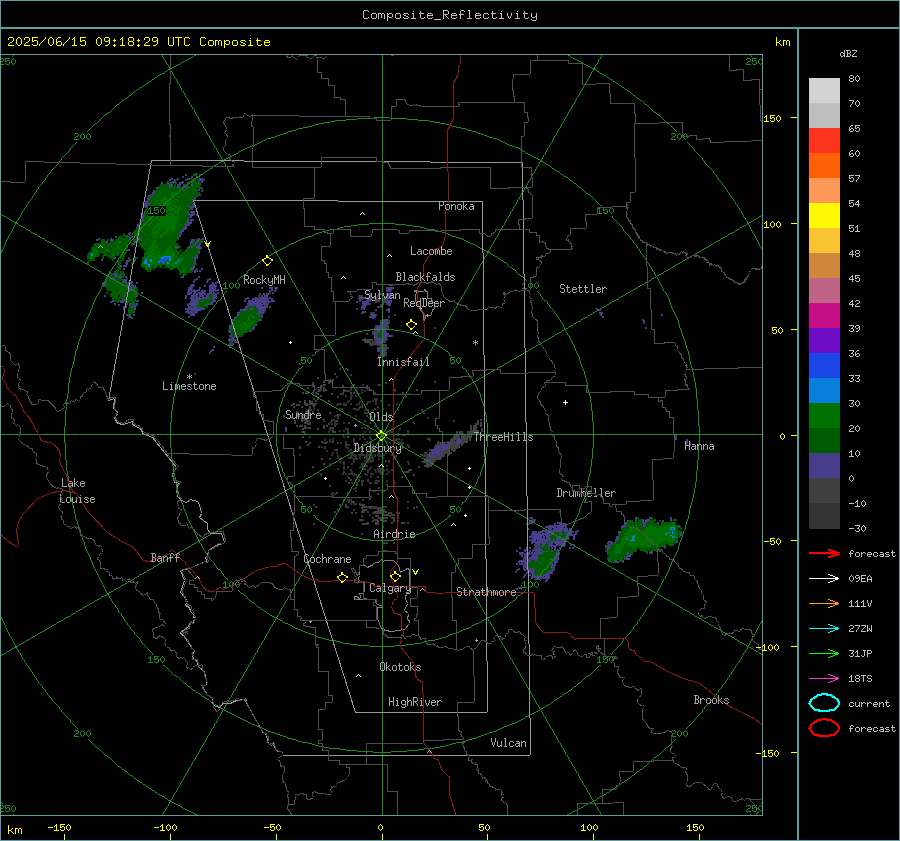This screenshot has width=900, height=841.
Task: Click the RockyMH label on the map
Action: 264,280
